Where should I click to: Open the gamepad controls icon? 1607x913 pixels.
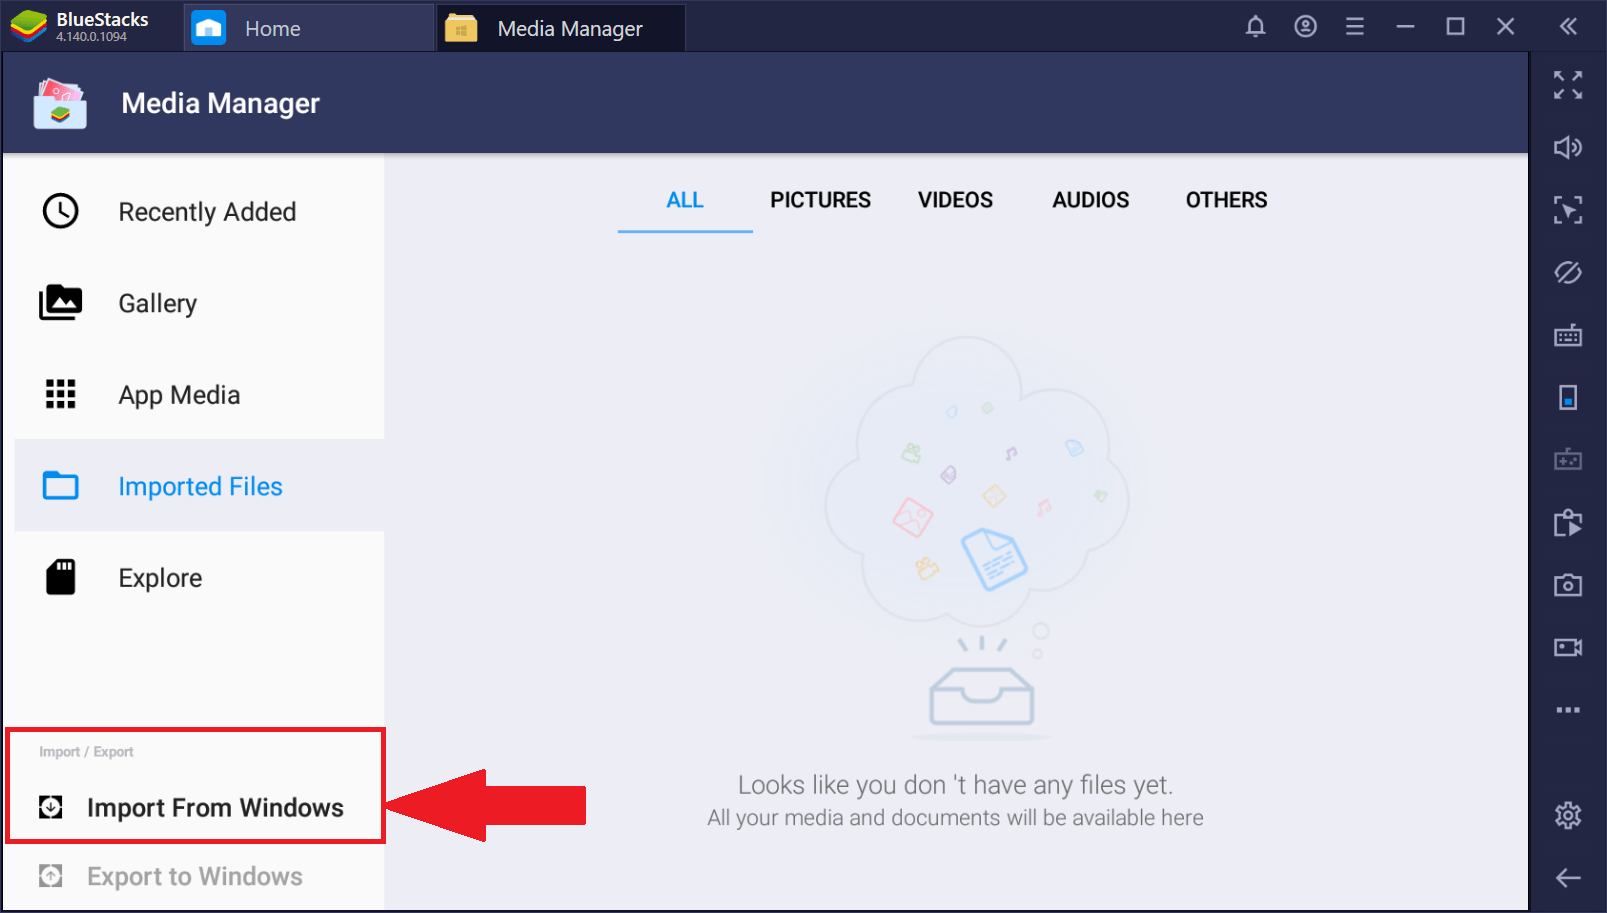coord(1568,460)
